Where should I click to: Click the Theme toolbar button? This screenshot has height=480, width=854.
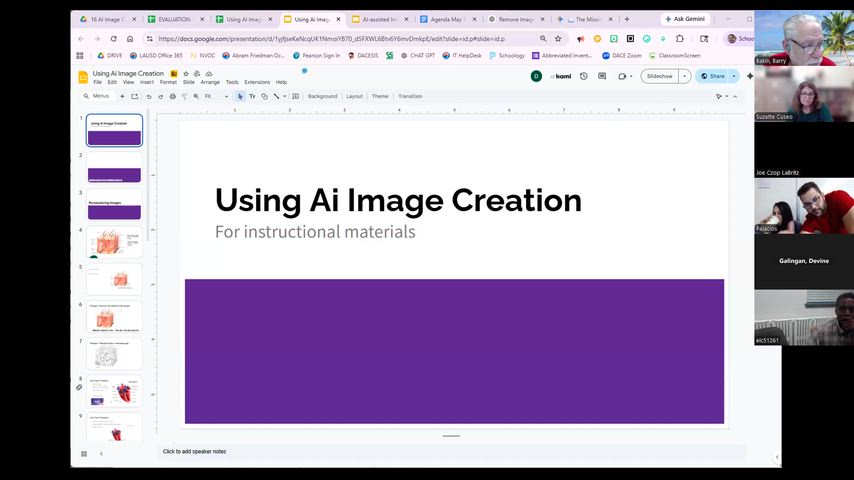click(x=380, y=96)
